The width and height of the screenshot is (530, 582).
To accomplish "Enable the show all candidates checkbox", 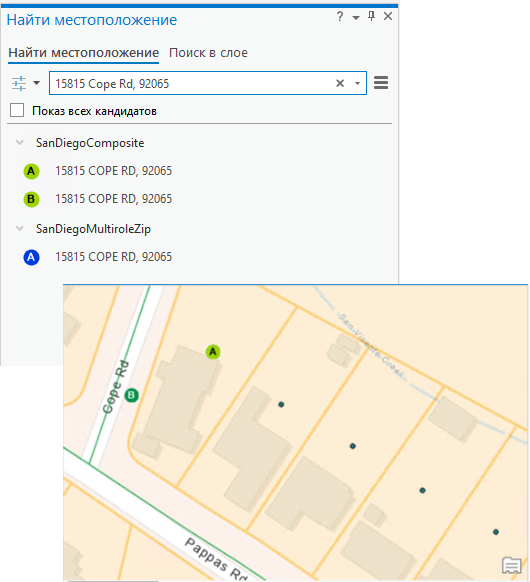I will [17, 110].
